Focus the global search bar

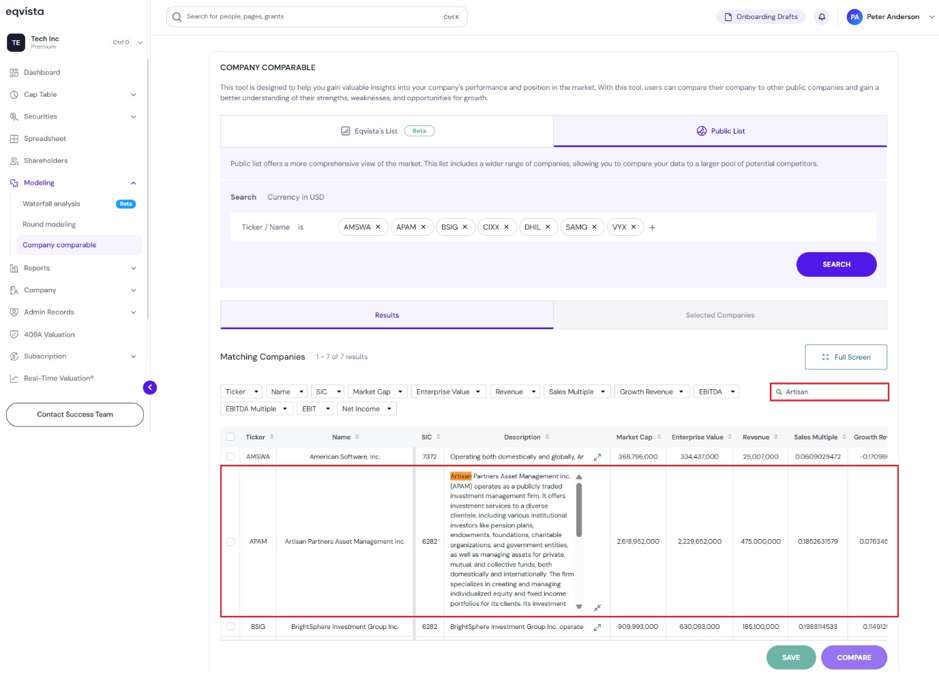point(317,17)
